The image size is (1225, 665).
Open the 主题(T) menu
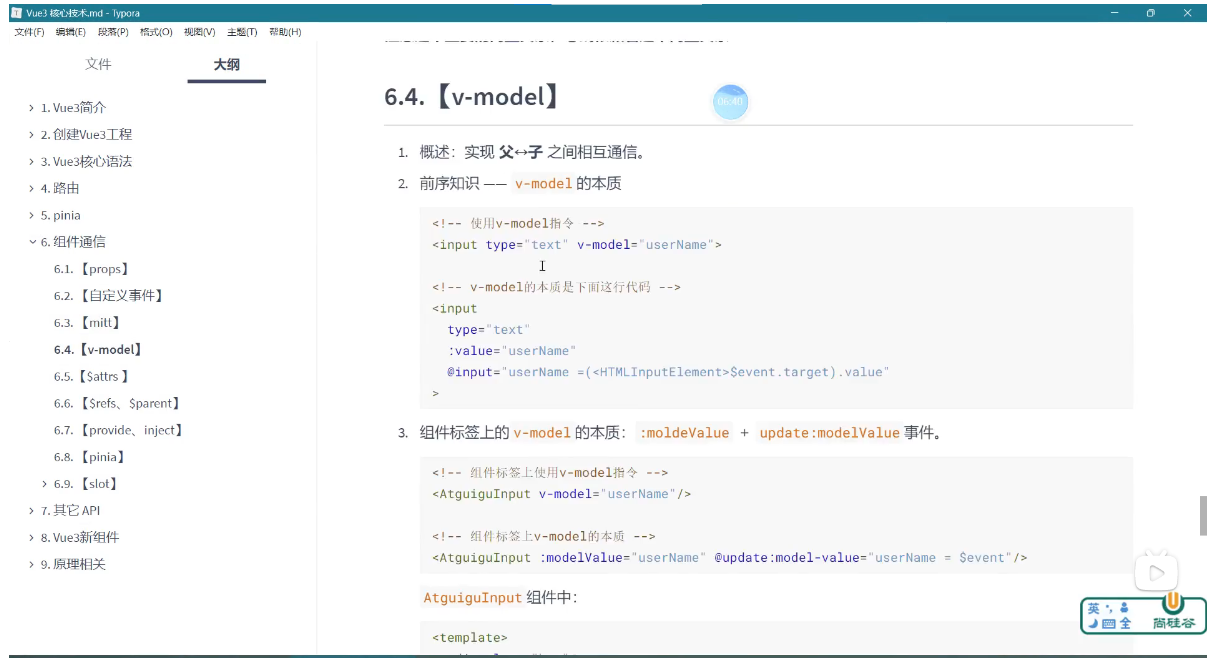242,32
